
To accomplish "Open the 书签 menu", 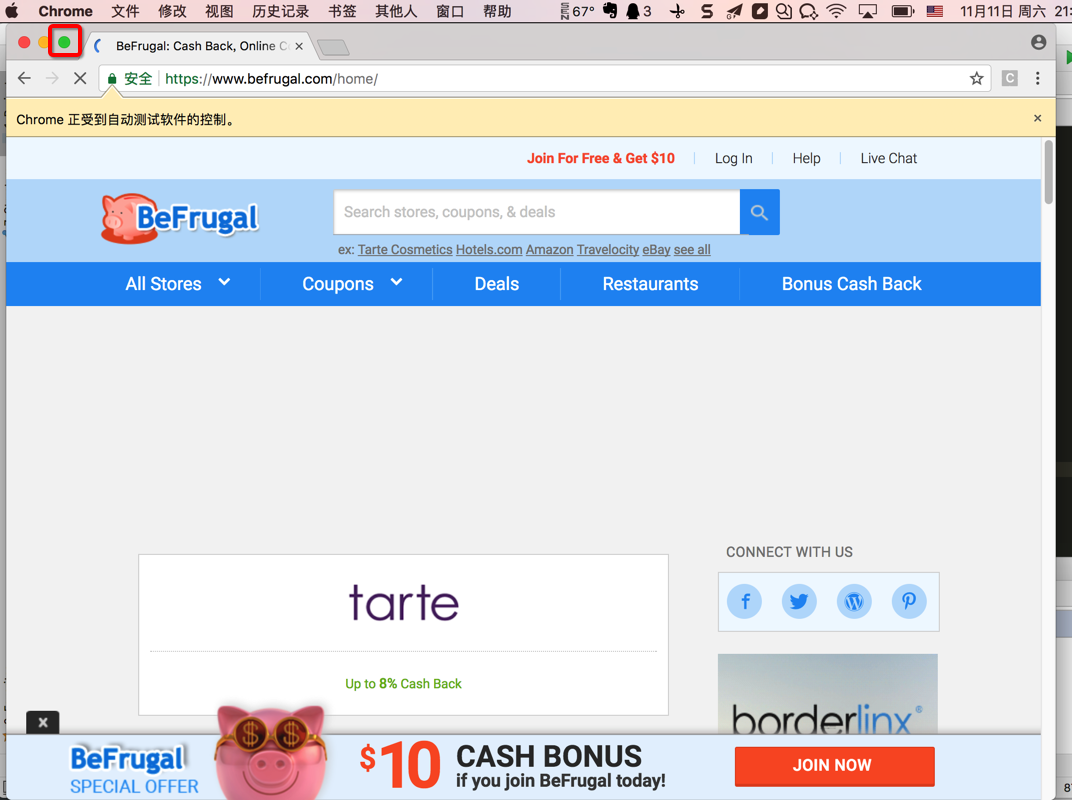I will (x=342, y=11).
